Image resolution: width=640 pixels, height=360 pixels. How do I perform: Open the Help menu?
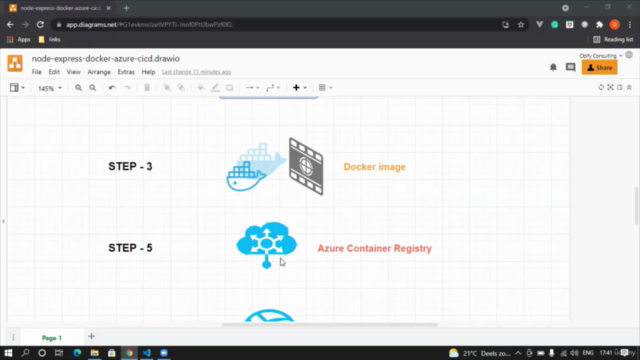pos(148,72)
